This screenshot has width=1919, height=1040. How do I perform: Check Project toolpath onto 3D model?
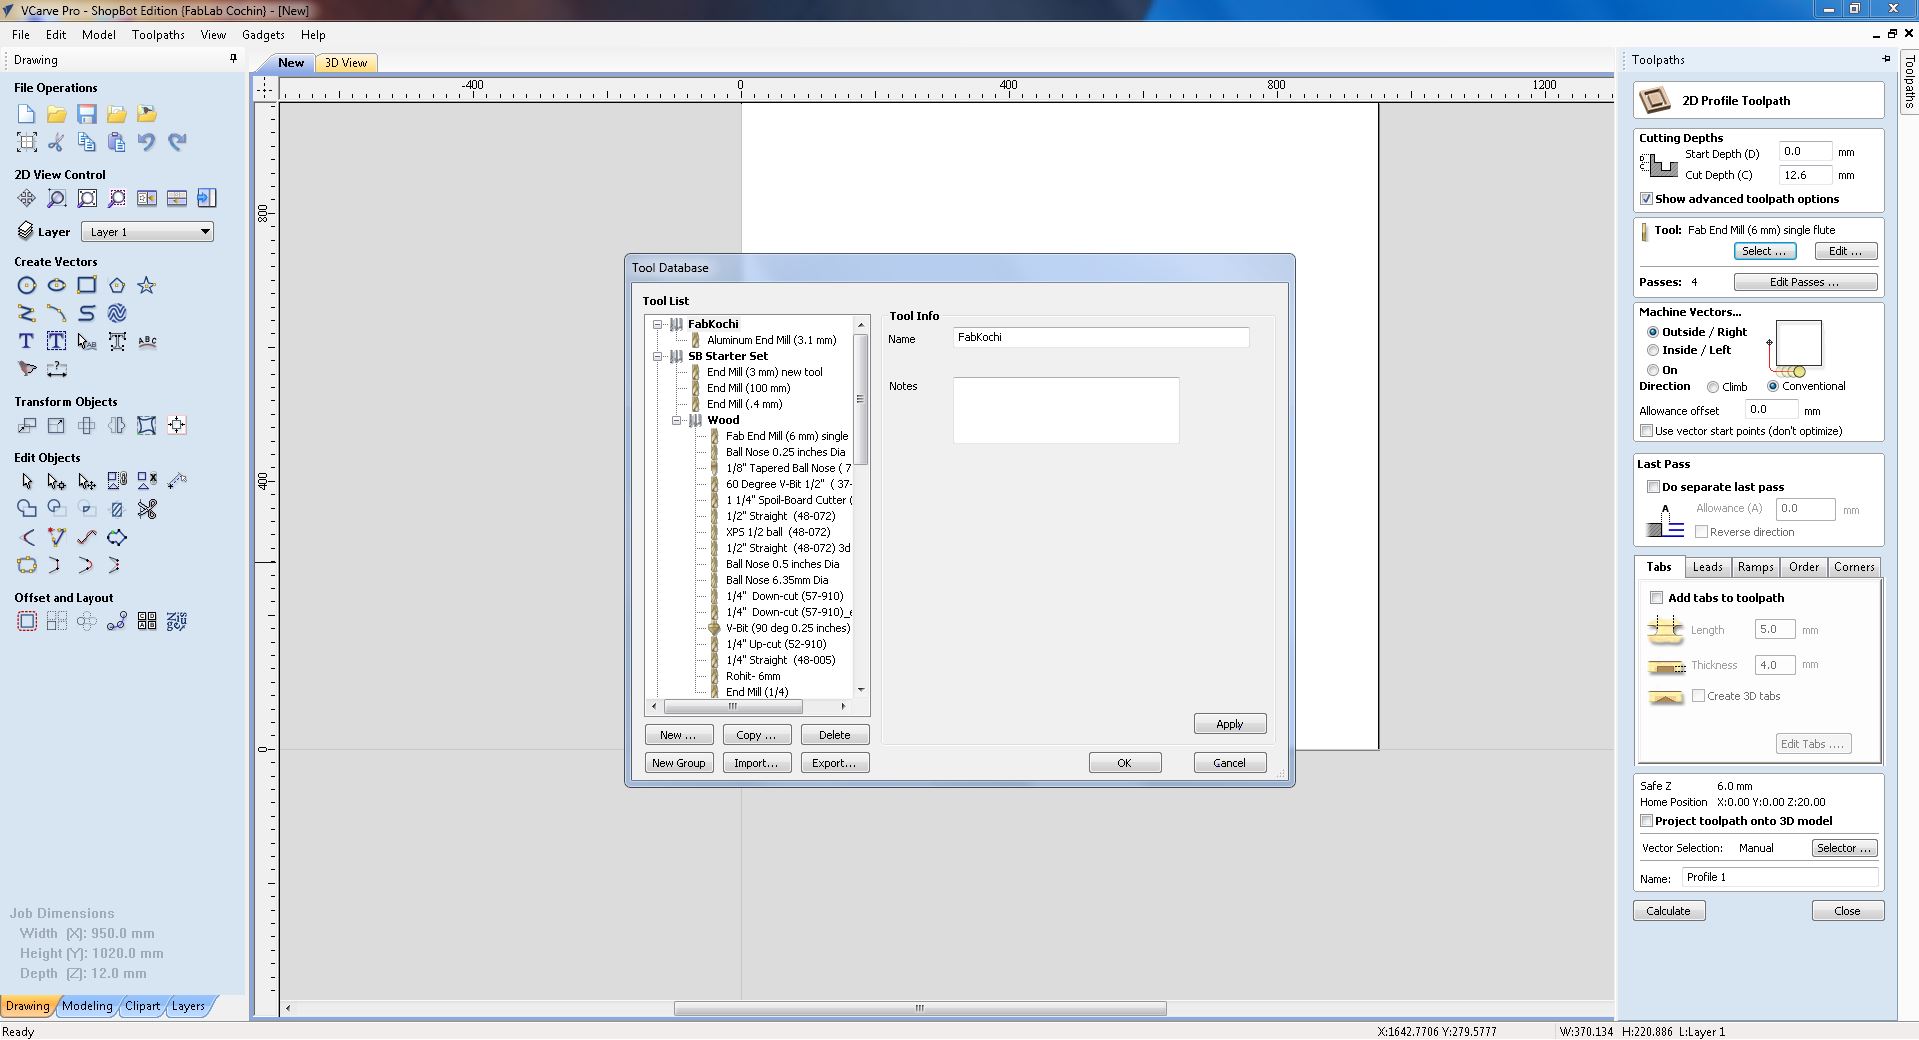coord(1646,821)
